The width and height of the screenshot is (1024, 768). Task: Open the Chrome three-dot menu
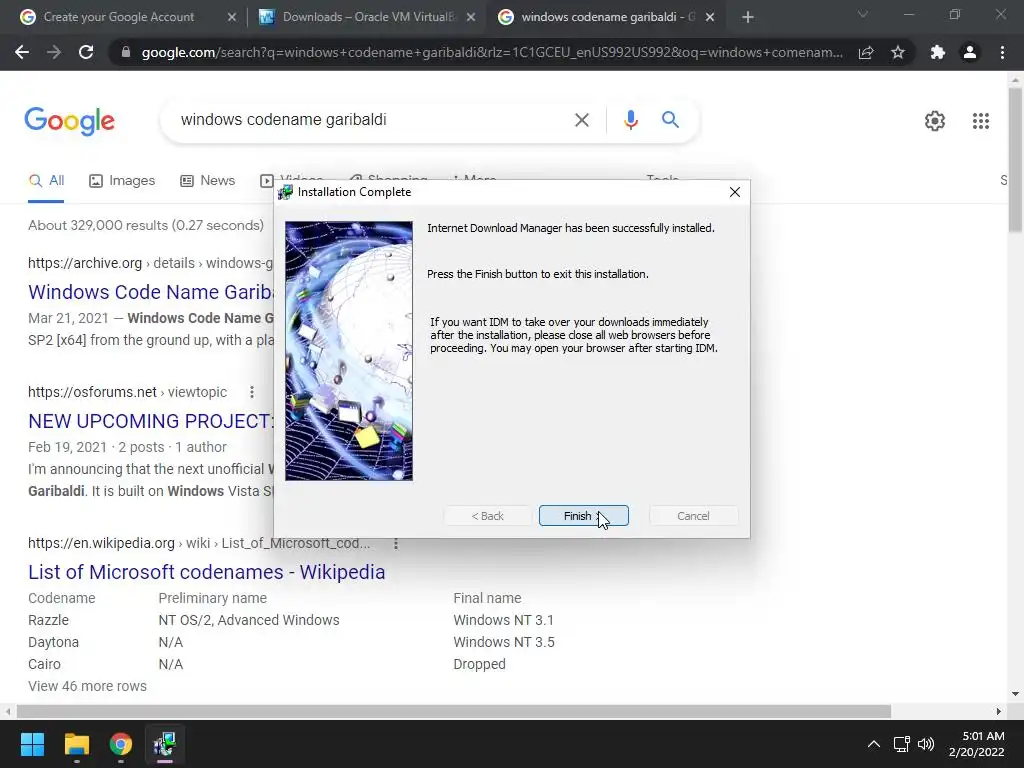[x=1002, y=52]
